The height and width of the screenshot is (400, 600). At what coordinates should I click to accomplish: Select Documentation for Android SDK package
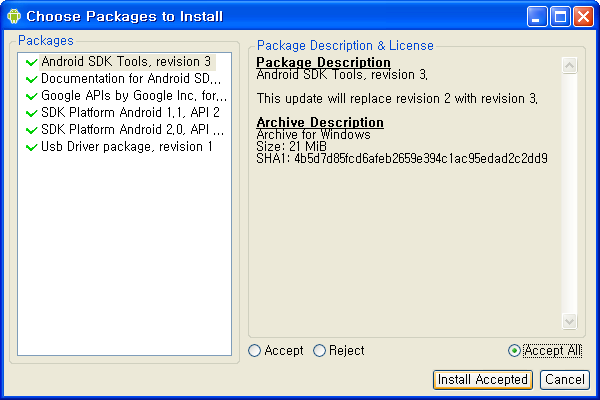click(x=131, y=79)
